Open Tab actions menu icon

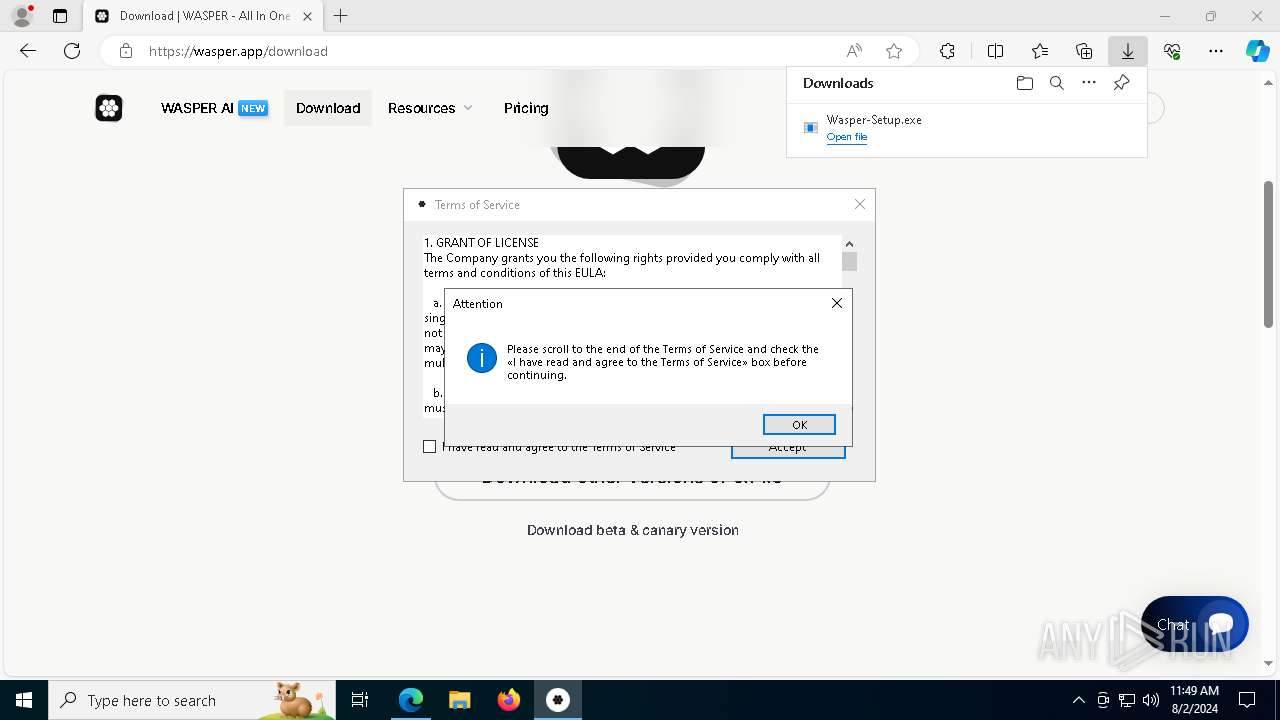[60, 16]
